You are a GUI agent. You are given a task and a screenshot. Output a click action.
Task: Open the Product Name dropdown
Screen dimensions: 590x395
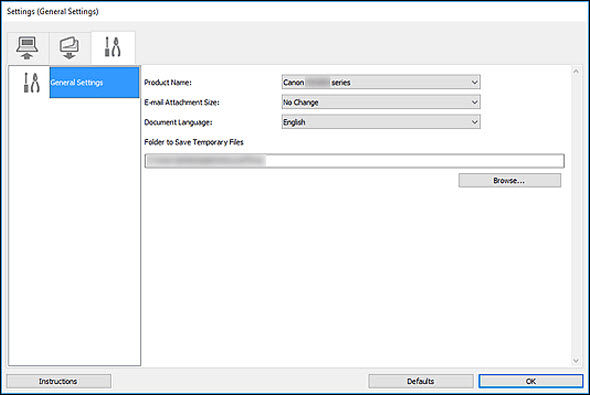click(x=381, y=82)
